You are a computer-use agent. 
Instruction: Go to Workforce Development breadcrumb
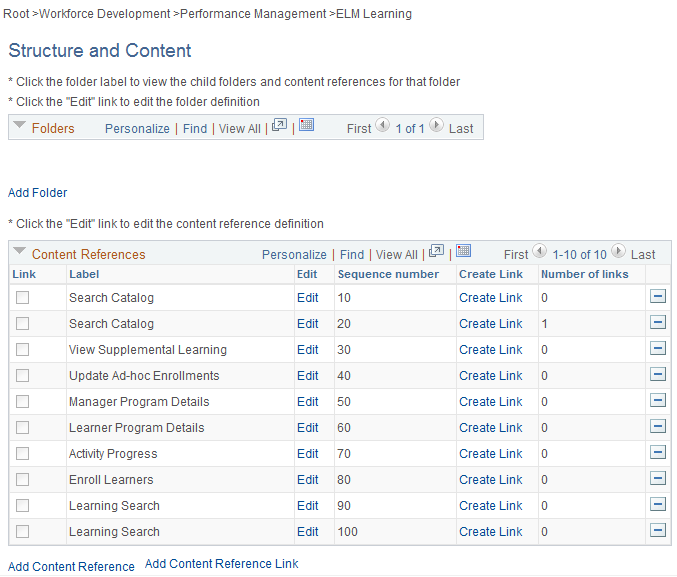point(105,14)
